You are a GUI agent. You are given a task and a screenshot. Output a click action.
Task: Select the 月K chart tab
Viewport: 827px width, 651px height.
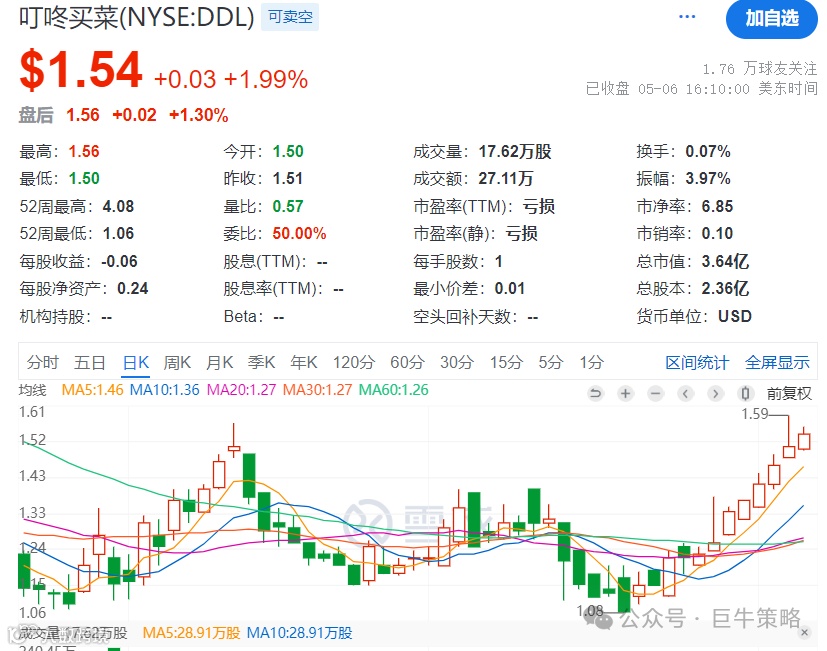click(219, 362)
